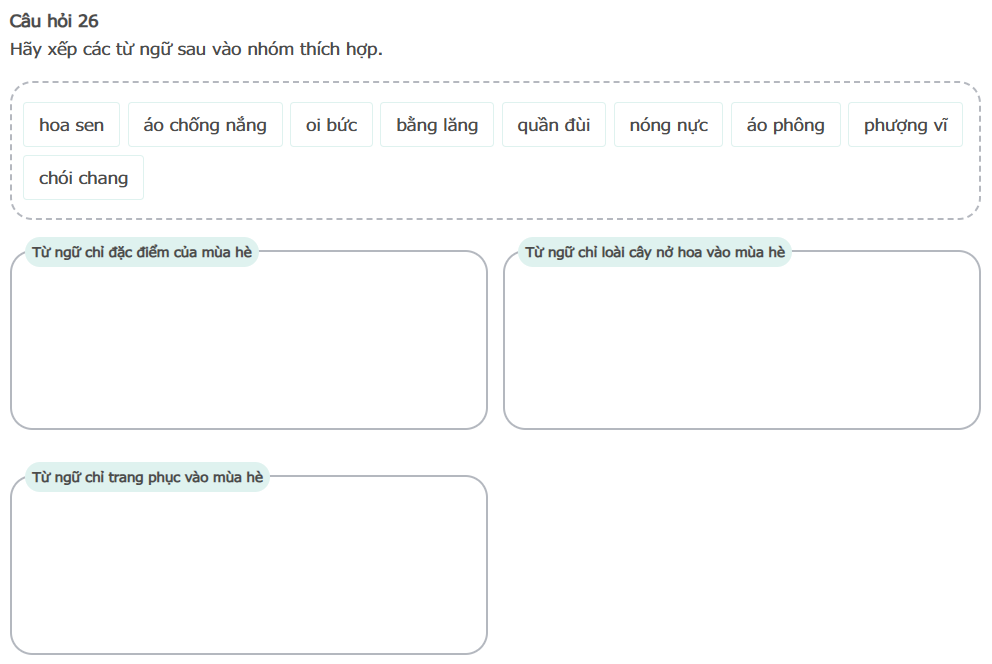Image resolution: width=992 pixels, height=664 pixels.
Task: Click inside the summer clothing drop box
Action: [x=248, y=570]
